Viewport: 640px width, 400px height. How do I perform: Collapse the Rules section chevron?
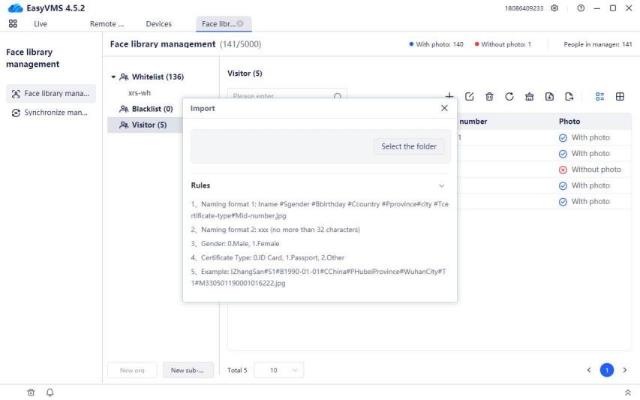(x=442, y=185)
